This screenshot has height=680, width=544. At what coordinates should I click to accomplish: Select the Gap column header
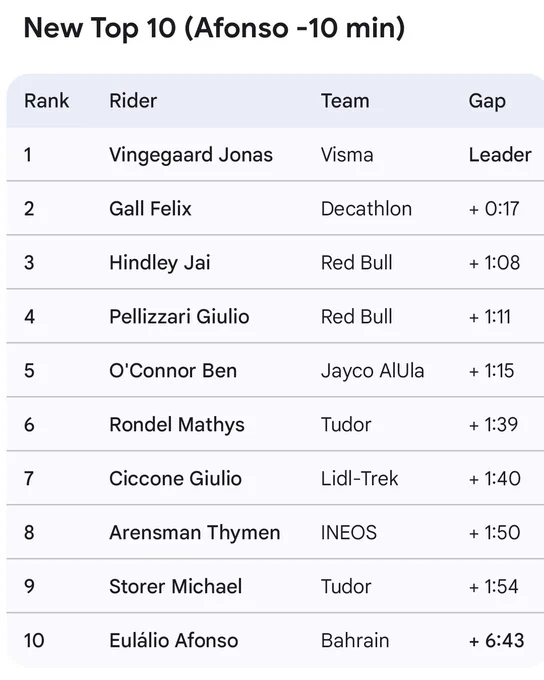point(487,102)
